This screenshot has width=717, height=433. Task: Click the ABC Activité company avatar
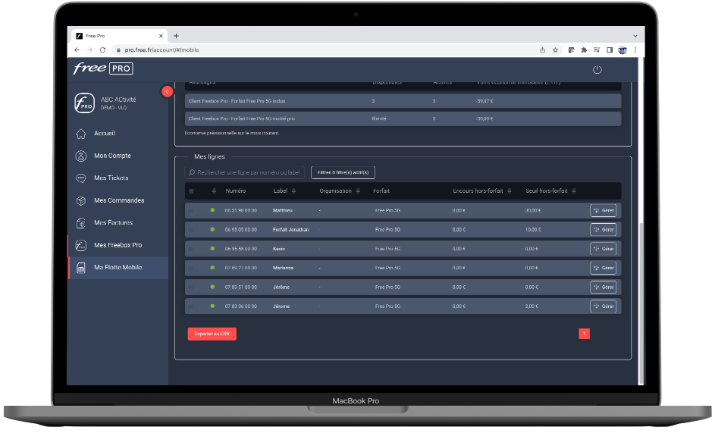pos(85,103)
